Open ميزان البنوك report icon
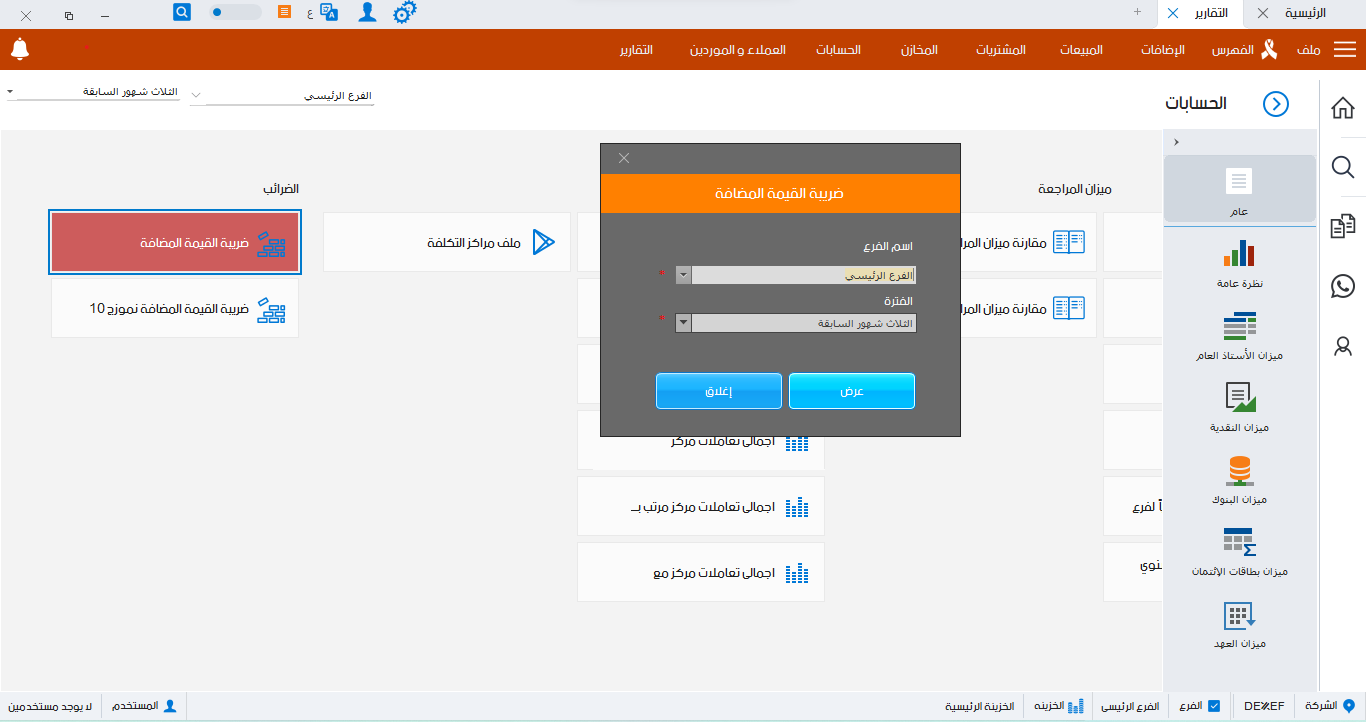 coord(1239,470)
